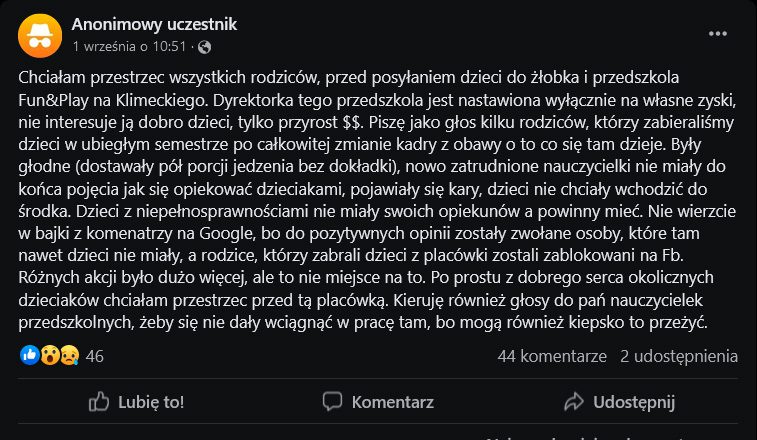Toggle the Lubię to! like label
Viewport: 757px width, 440px height.
(151, 401)
